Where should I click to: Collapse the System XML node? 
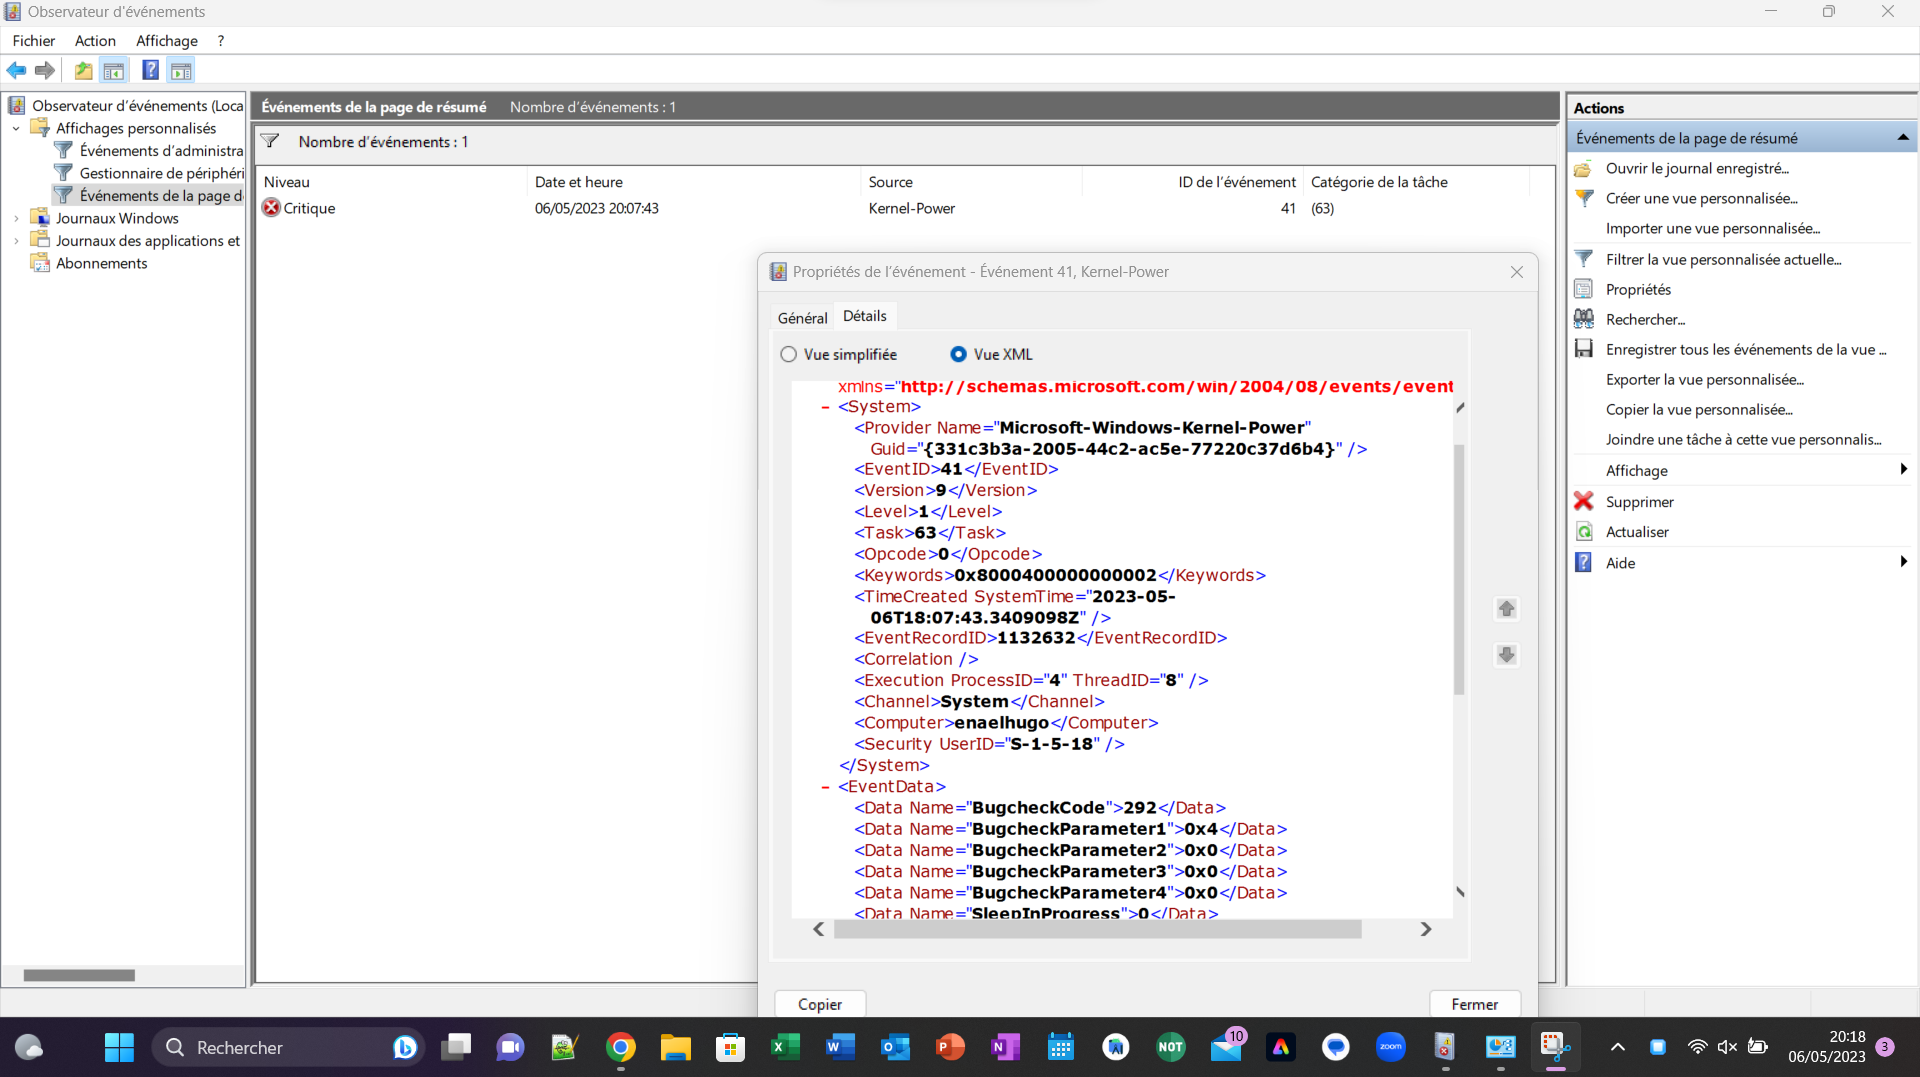[x=825, y=407]
